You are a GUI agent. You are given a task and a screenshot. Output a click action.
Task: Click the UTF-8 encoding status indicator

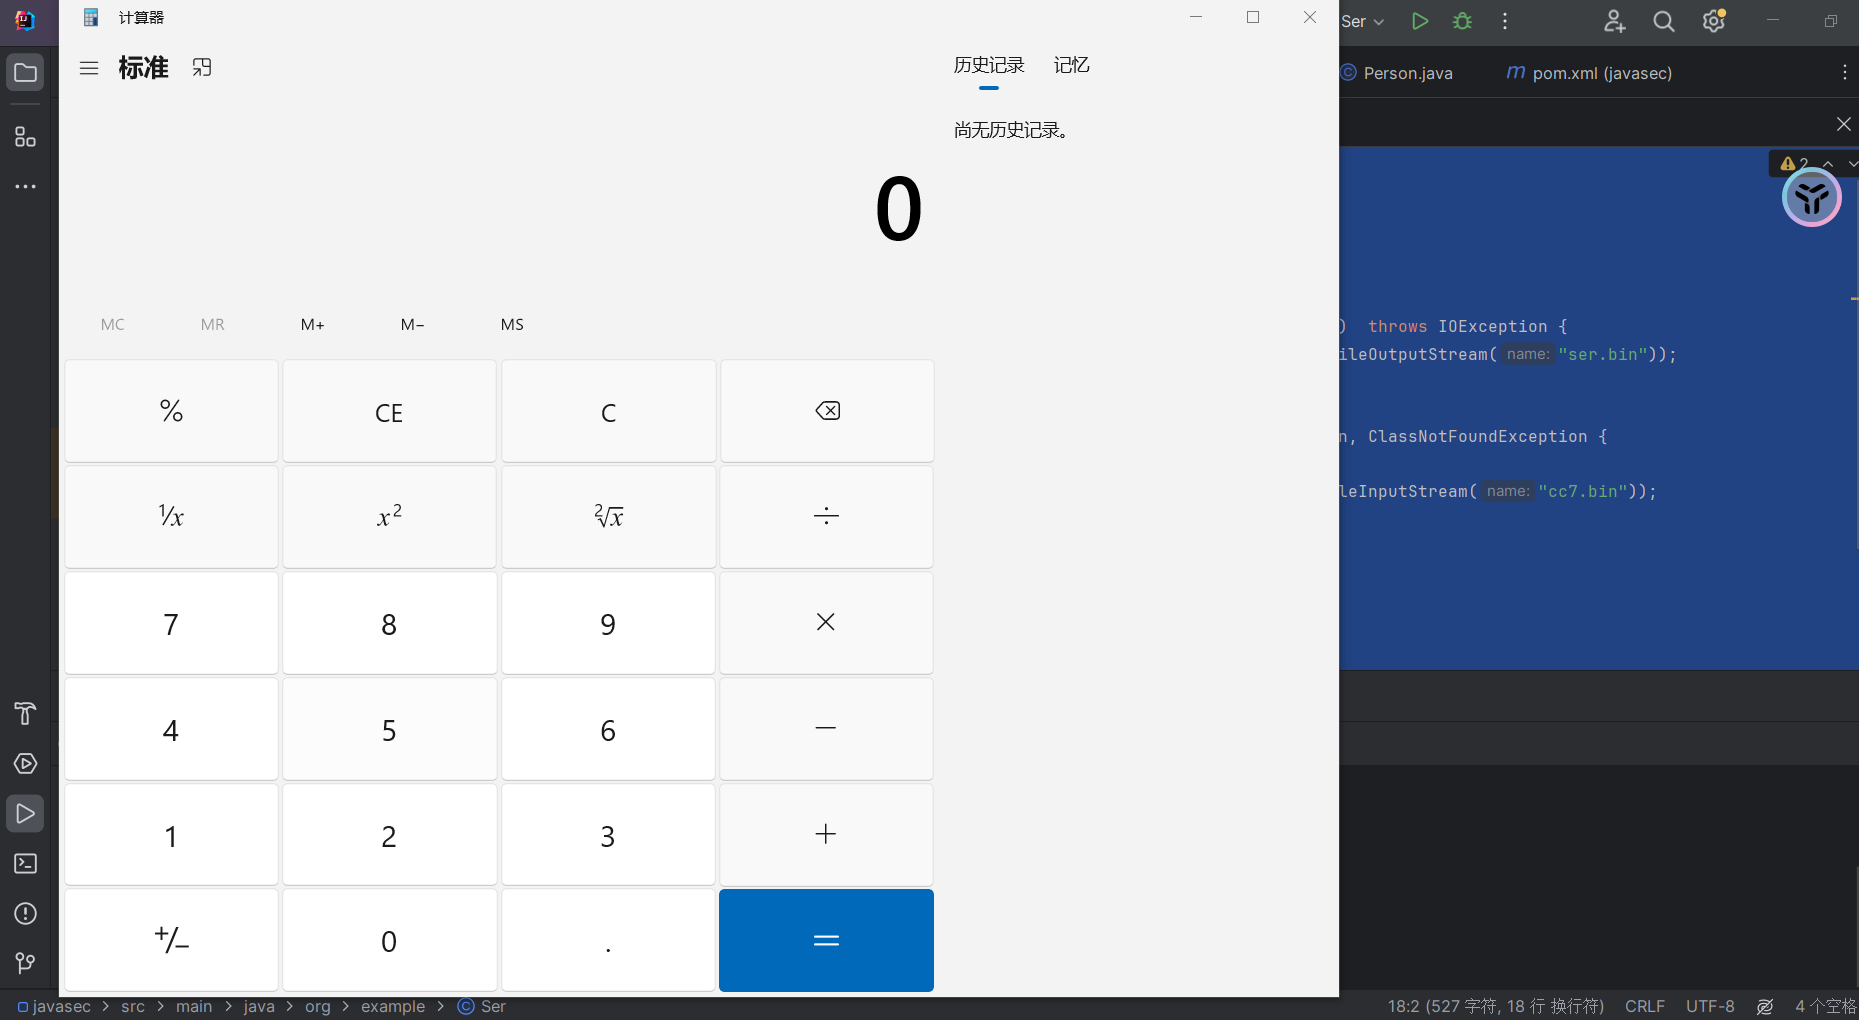pos(1710,1006)
